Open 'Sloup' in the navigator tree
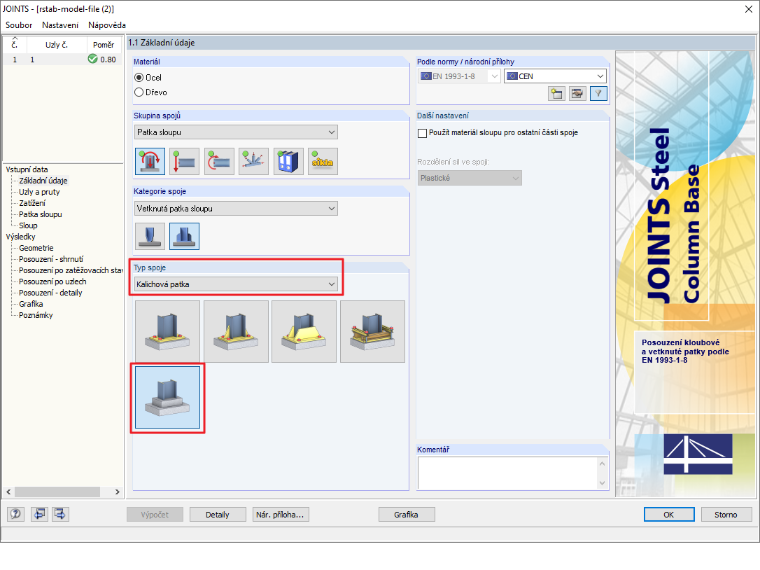 coord(28,225)
